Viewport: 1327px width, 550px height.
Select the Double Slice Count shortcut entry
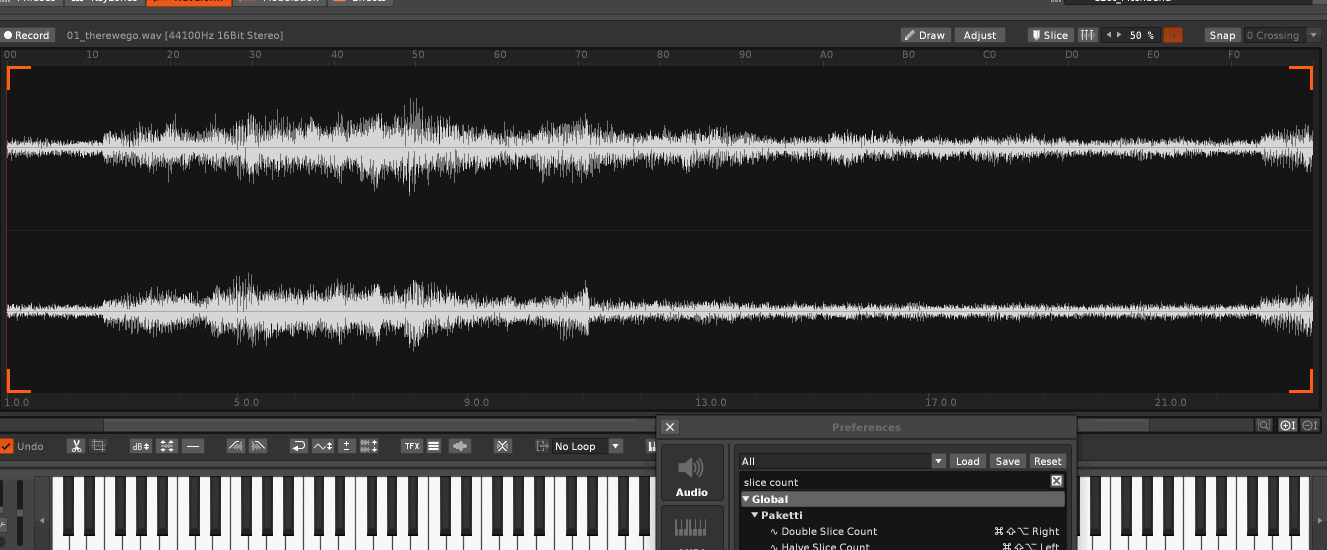coord(829,531)
